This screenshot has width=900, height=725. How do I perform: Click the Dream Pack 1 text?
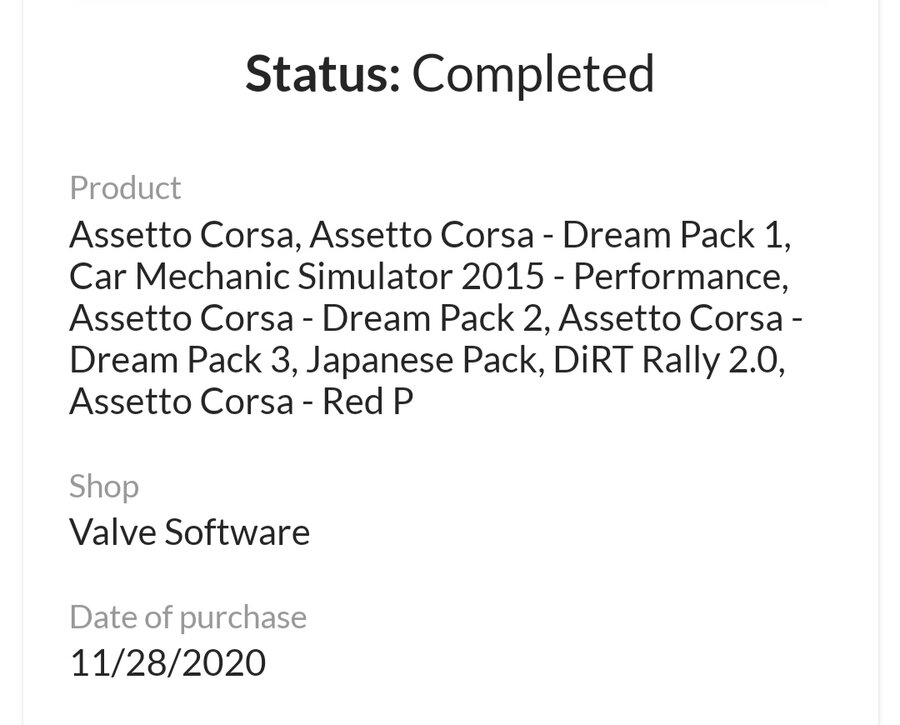coord(675,235)
